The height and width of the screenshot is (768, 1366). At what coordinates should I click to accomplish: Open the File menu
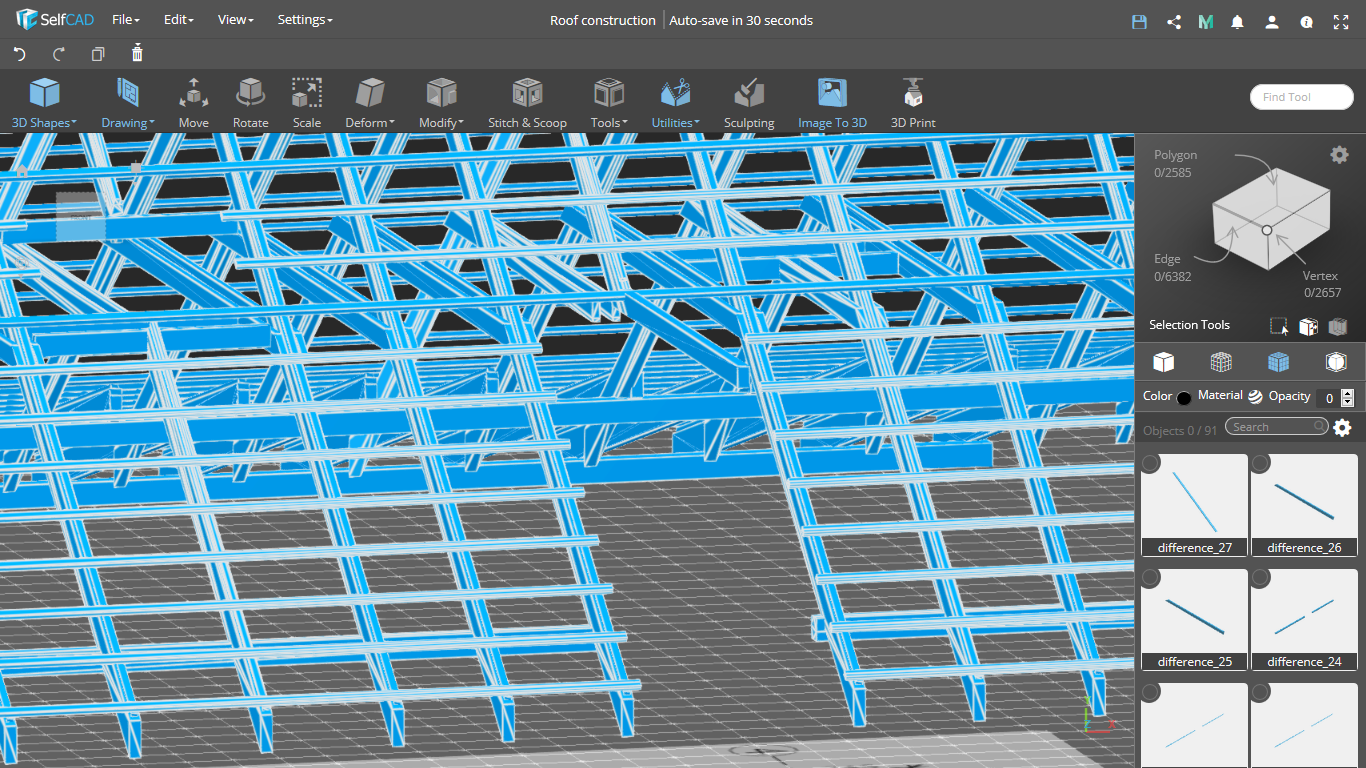point(126,20)
